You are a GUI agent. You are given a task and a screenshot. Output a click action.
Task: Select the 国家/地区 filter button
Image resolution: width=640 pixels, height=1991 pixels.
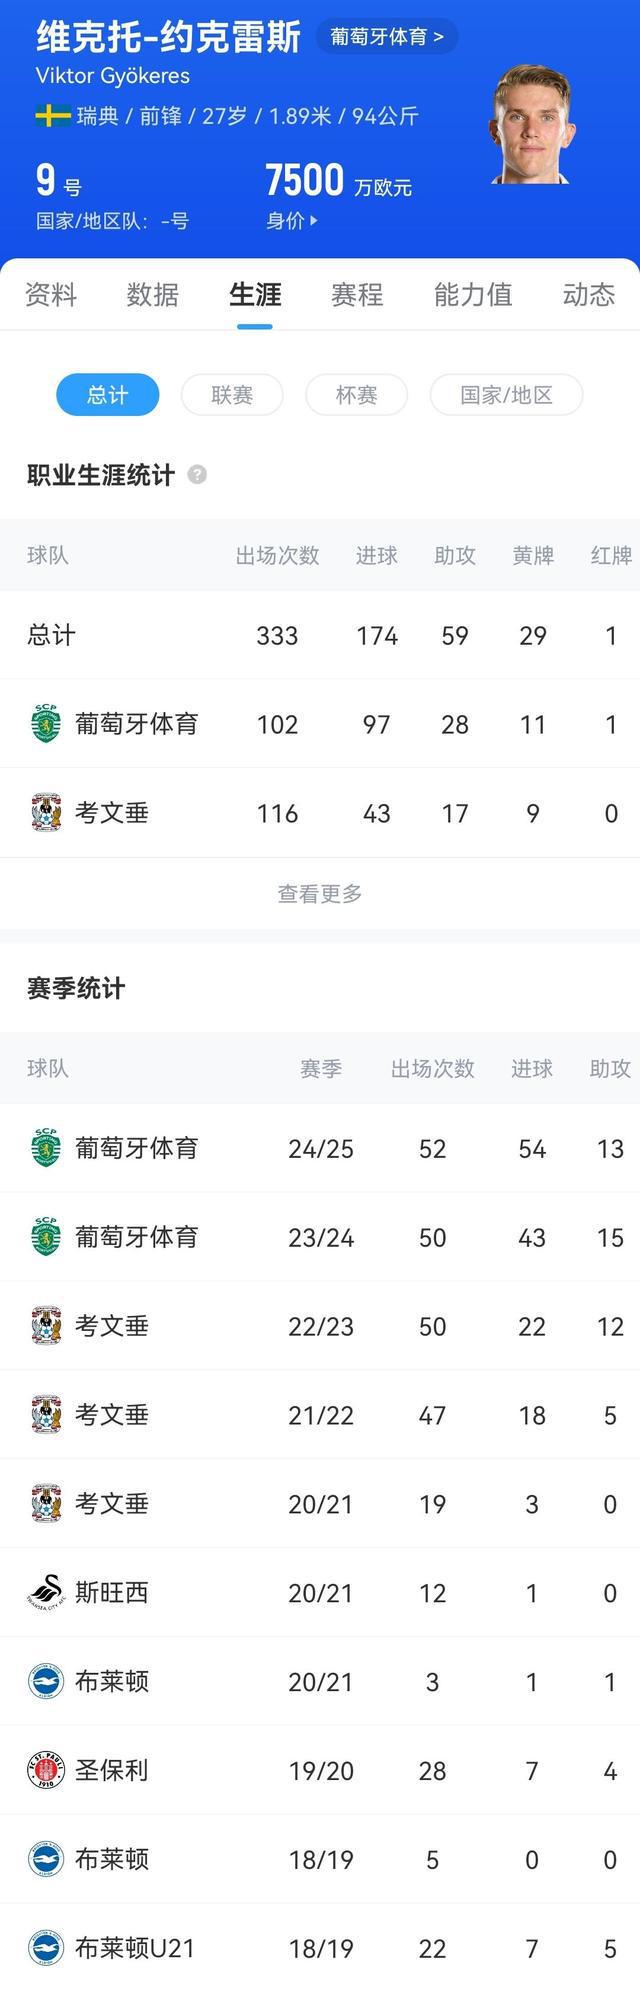click(506, 395)
